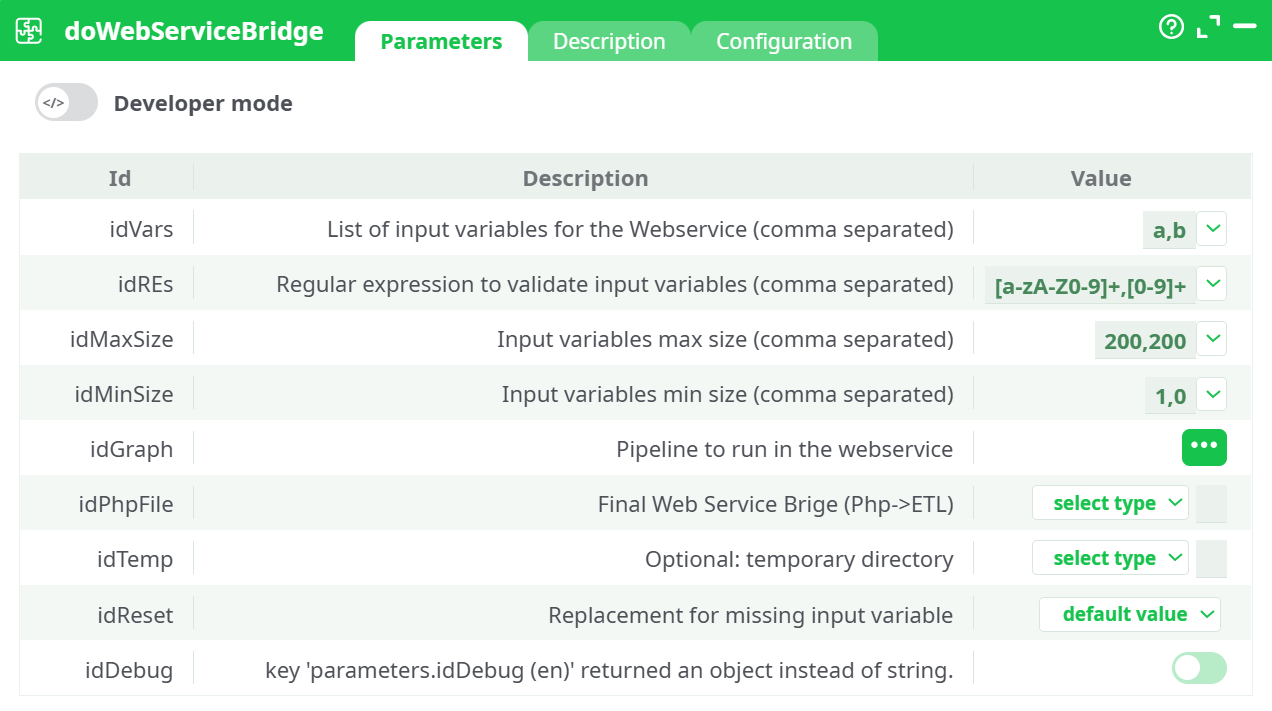The image size is (1272, 711).
Task: Open the pipeline editor via idGraph ellipsis button
Action: [x=1204, y=447]
